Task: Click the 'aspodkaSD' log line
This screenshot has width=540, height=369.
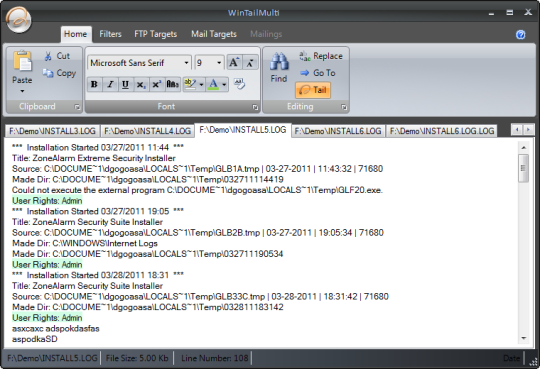Action: tap(34, 339)
